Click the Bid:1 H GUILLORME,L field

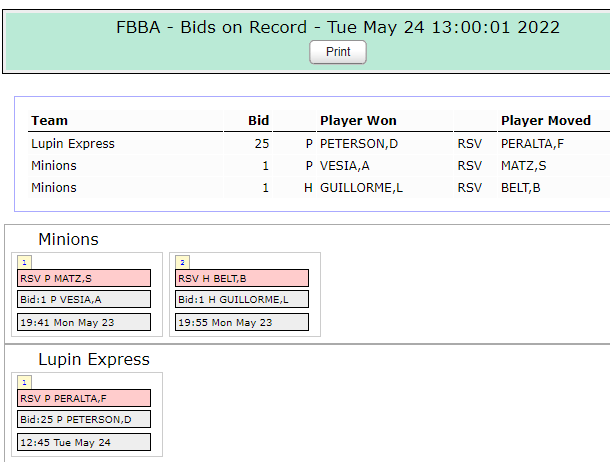(x=241, y=299)
